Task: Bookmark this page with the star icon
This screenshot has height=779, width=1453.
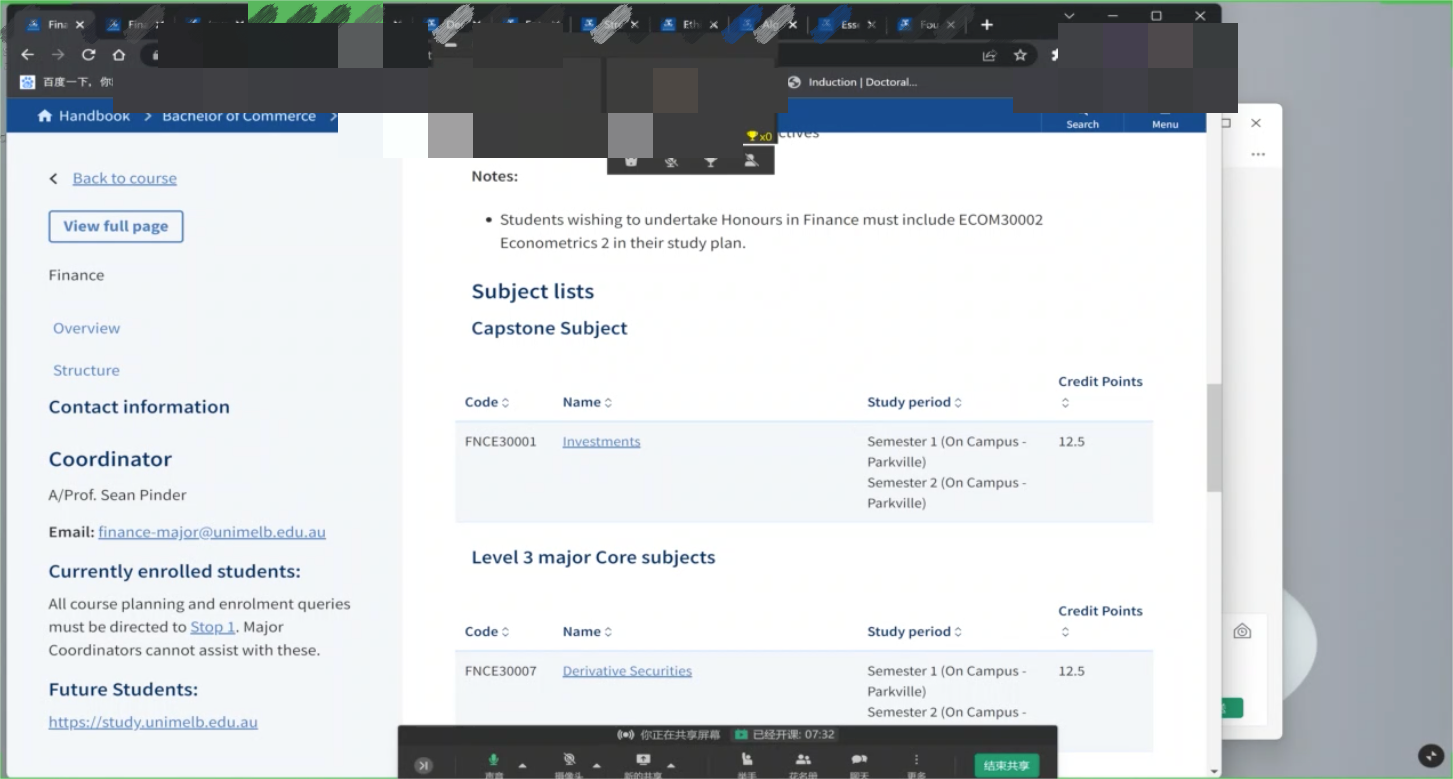Action: pos(1020,56)
